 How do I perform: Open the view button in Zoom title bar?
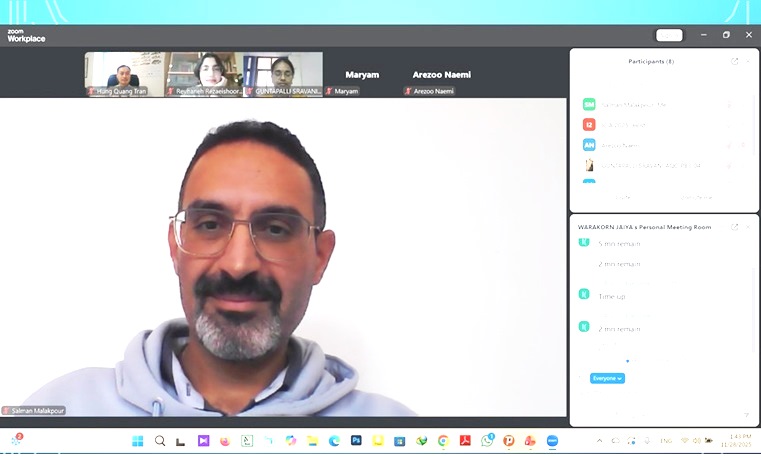[669, 35]
